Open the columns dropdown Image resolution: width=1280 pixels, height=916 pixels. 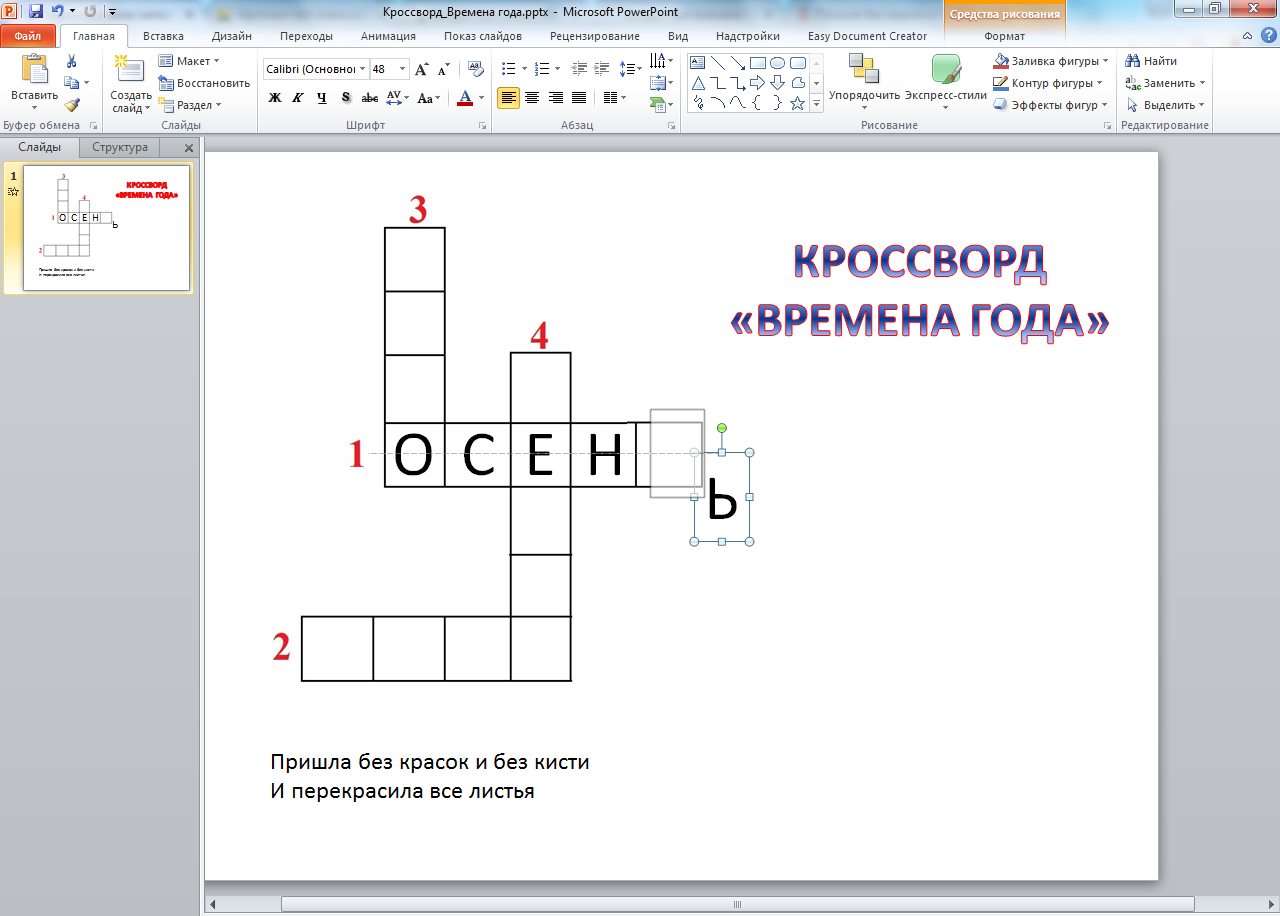(x=615, y=98)
